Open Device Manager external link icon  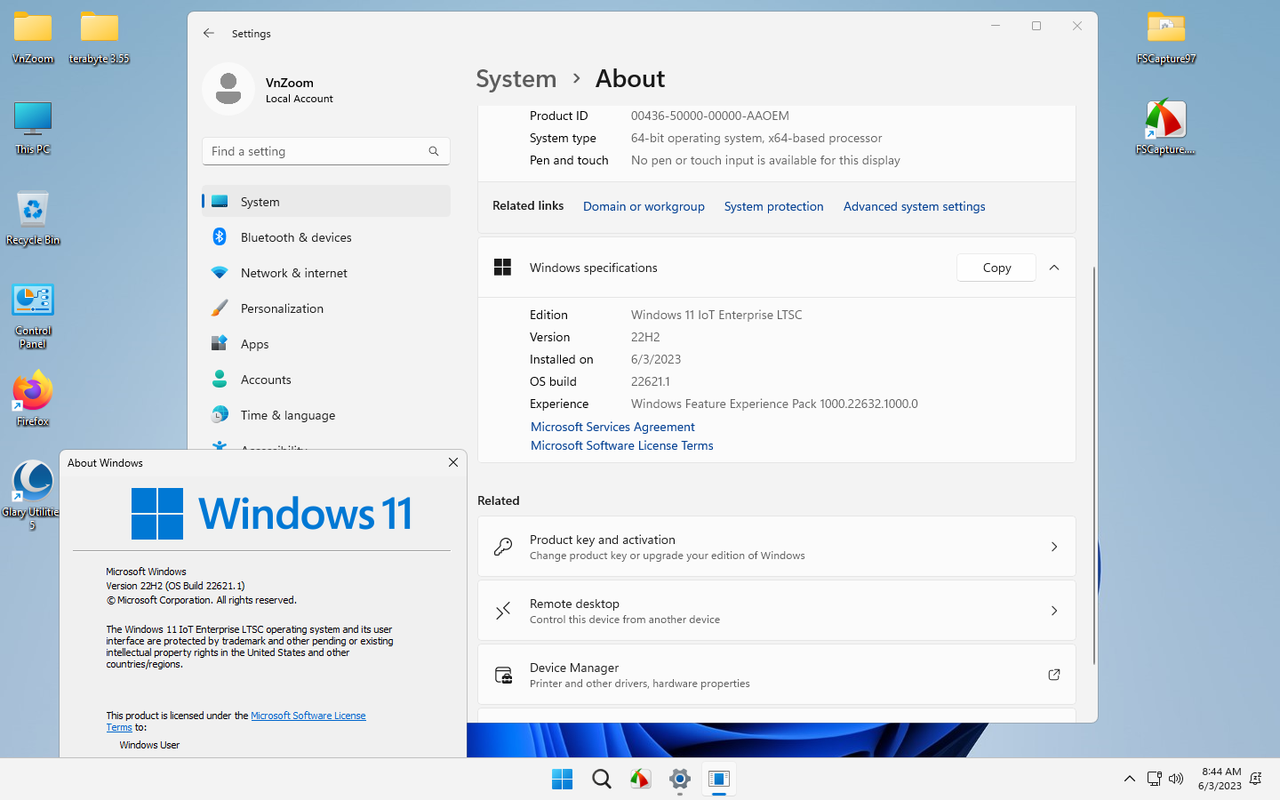pyautogui.click(x=1054, y=675)
